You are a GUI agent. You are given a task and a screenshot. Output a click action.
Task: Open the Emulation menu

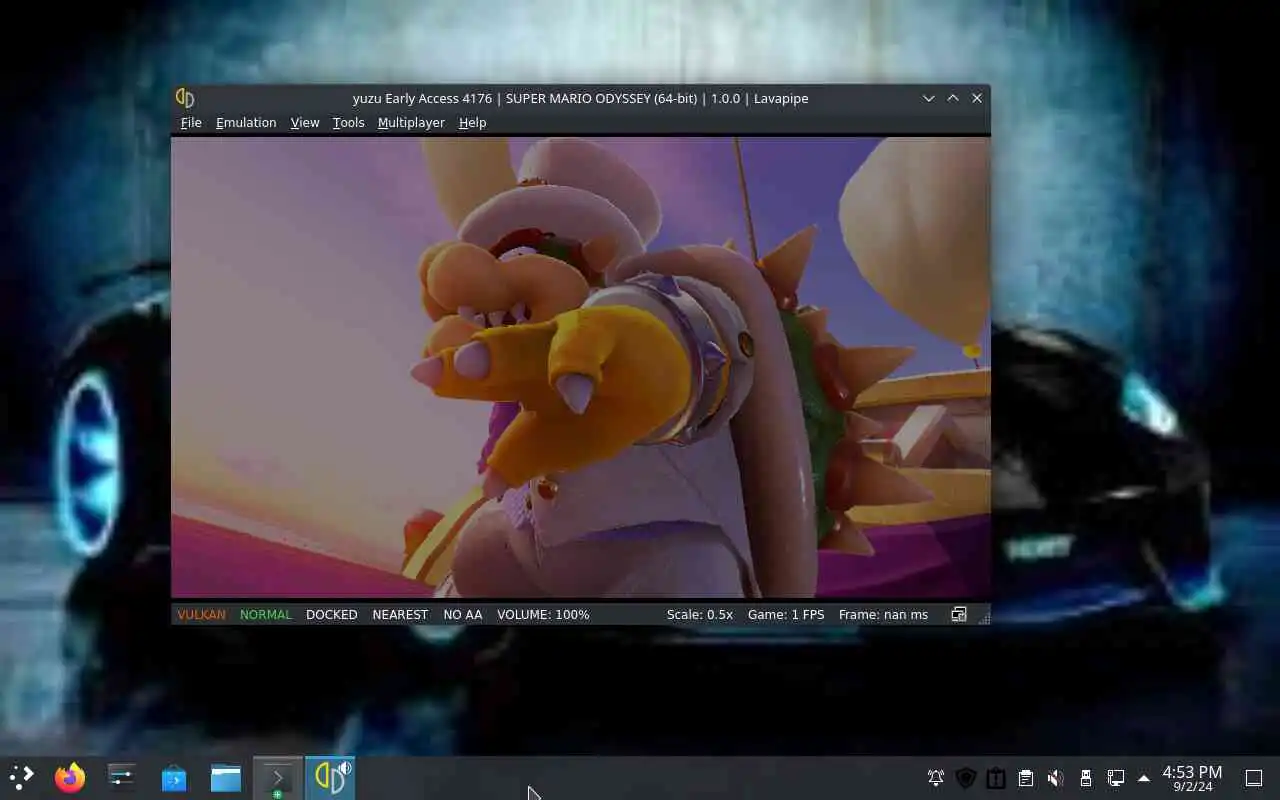pos(245,122)
